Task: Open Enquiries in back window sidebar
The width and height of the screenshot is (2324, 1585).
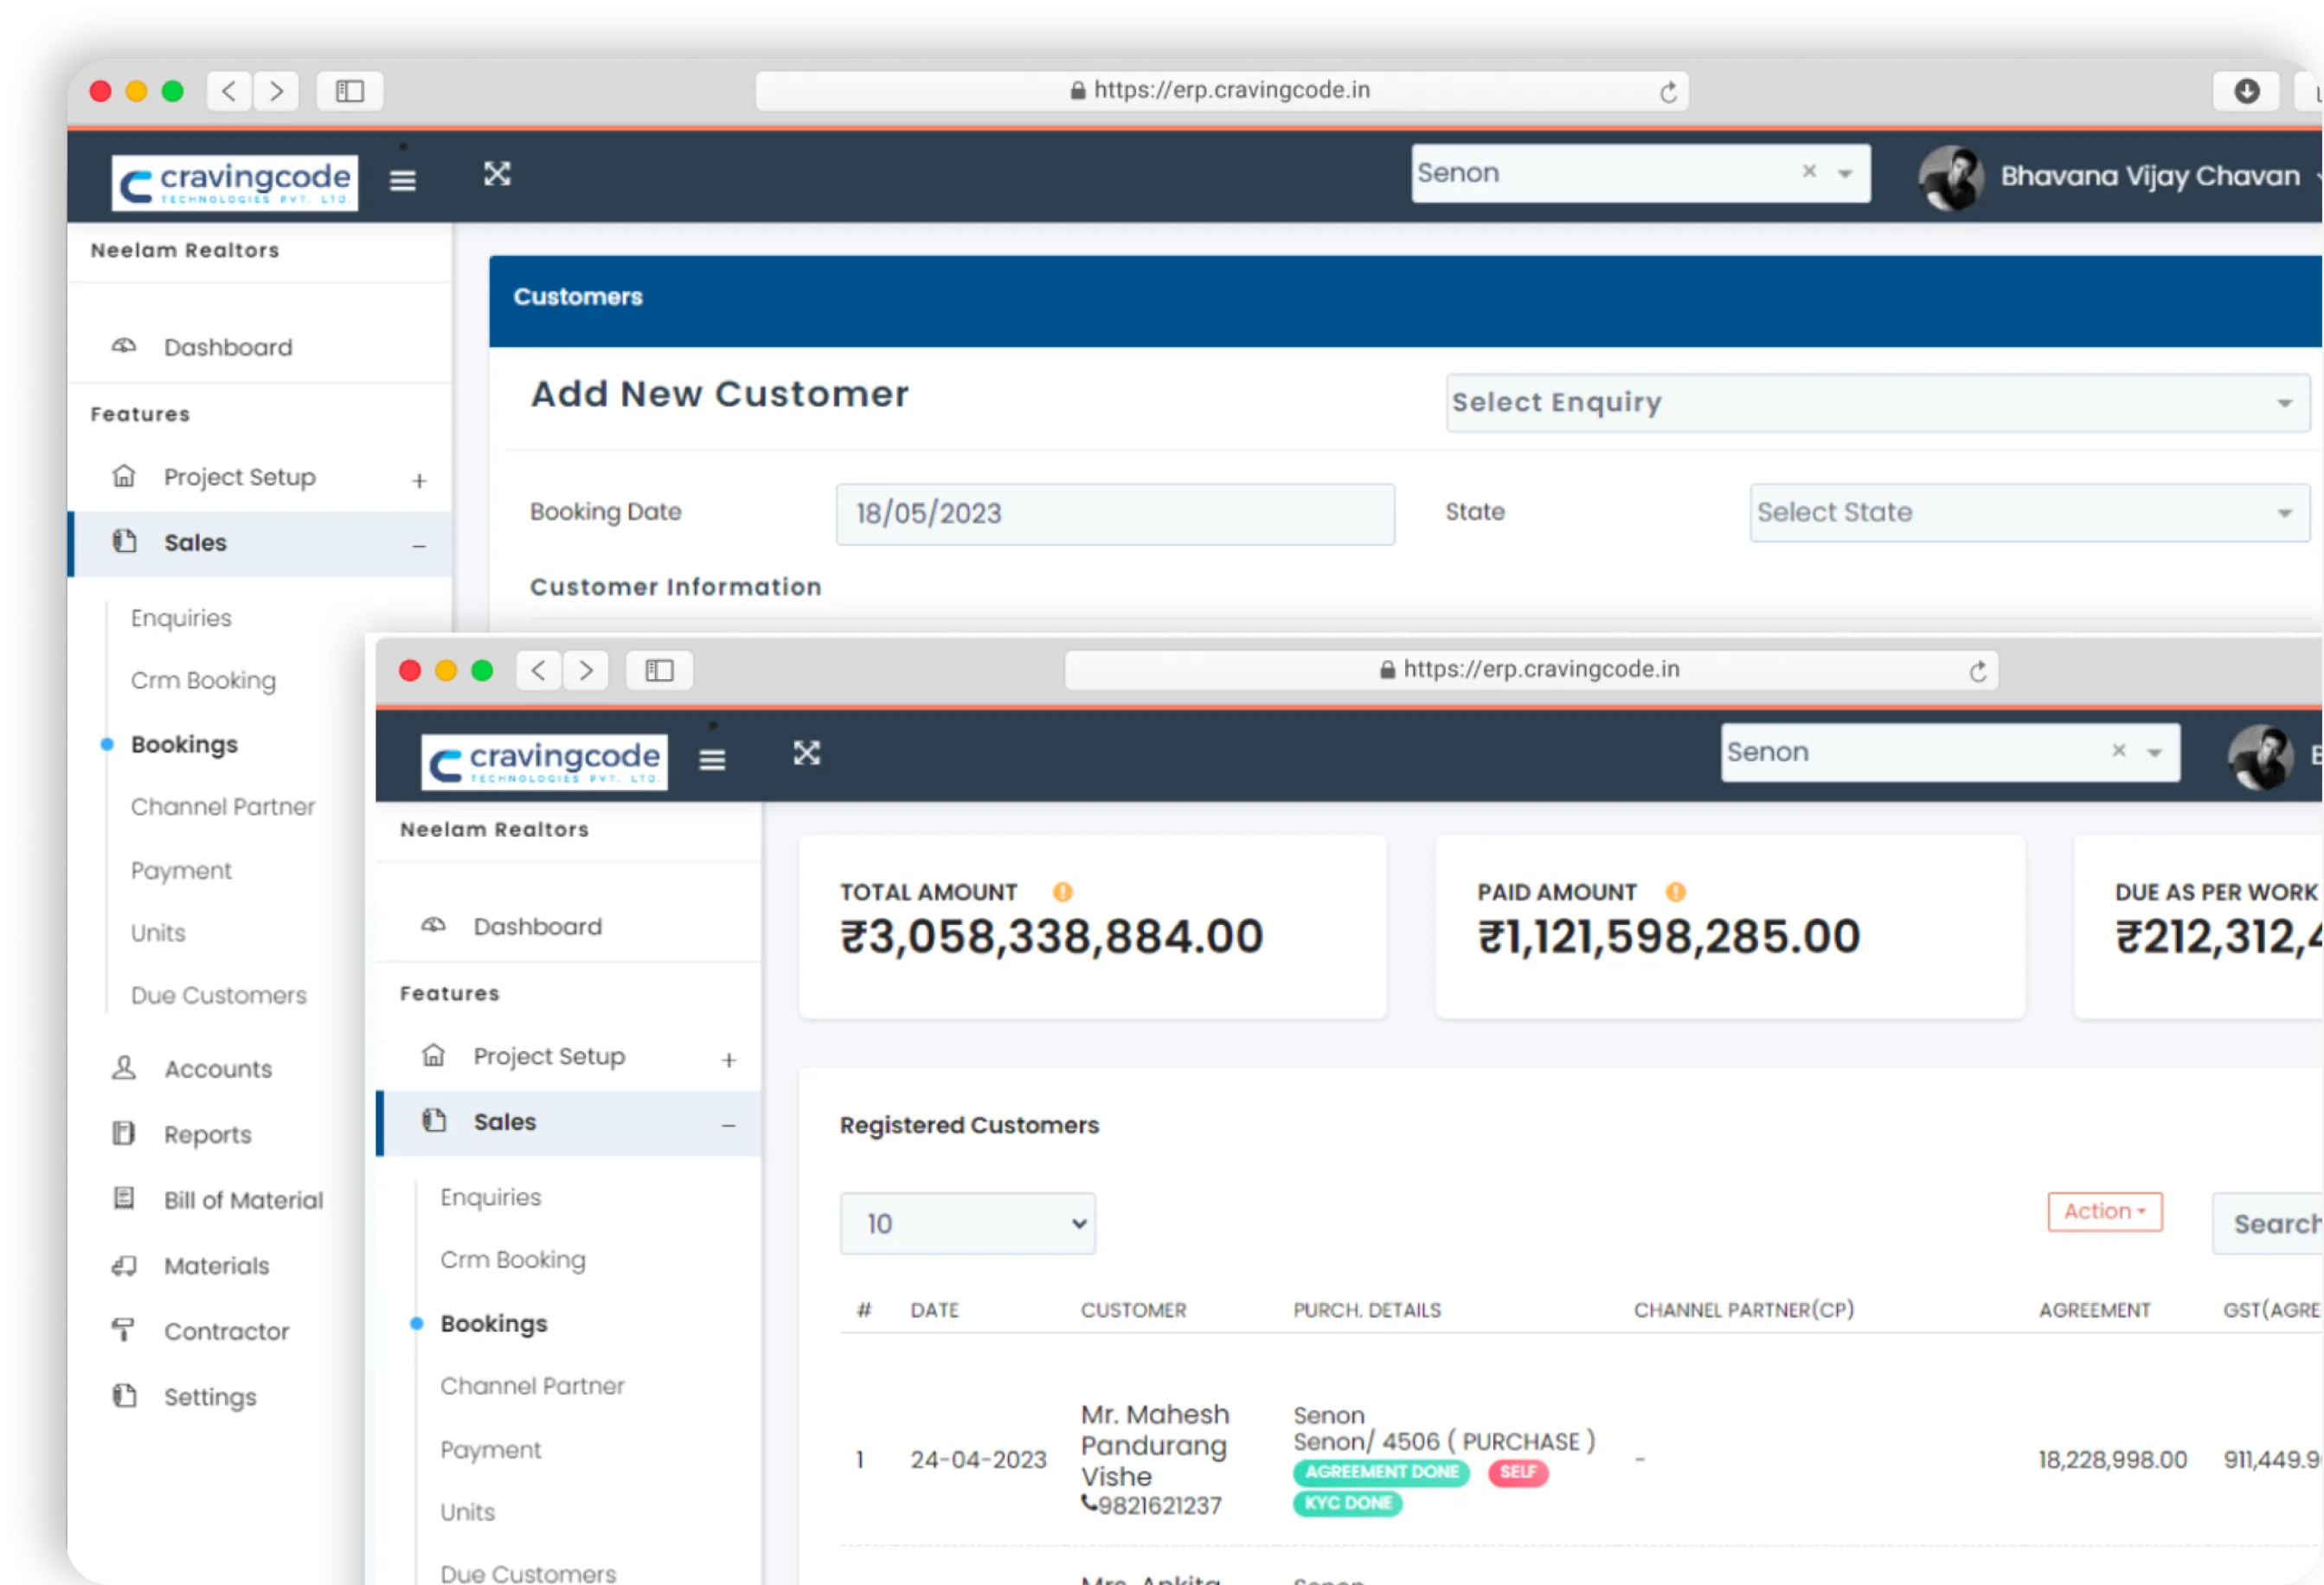Action: click(181, 619)
